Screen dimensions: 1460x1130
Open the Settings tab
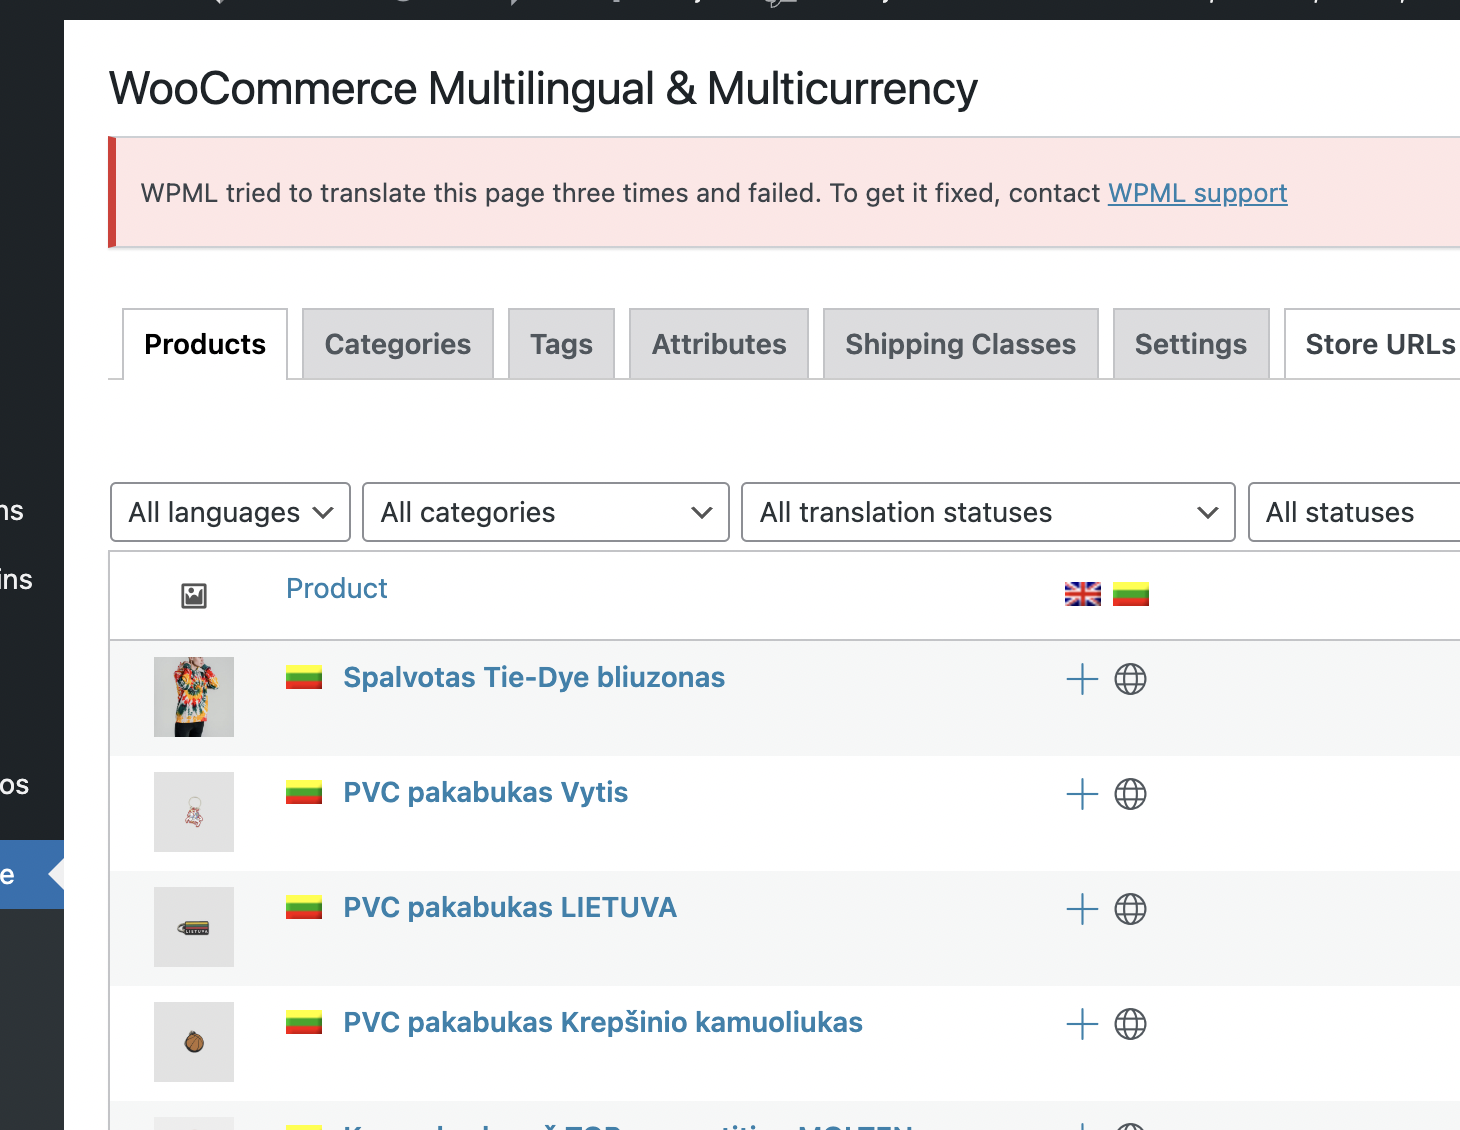pos(1191,344)
